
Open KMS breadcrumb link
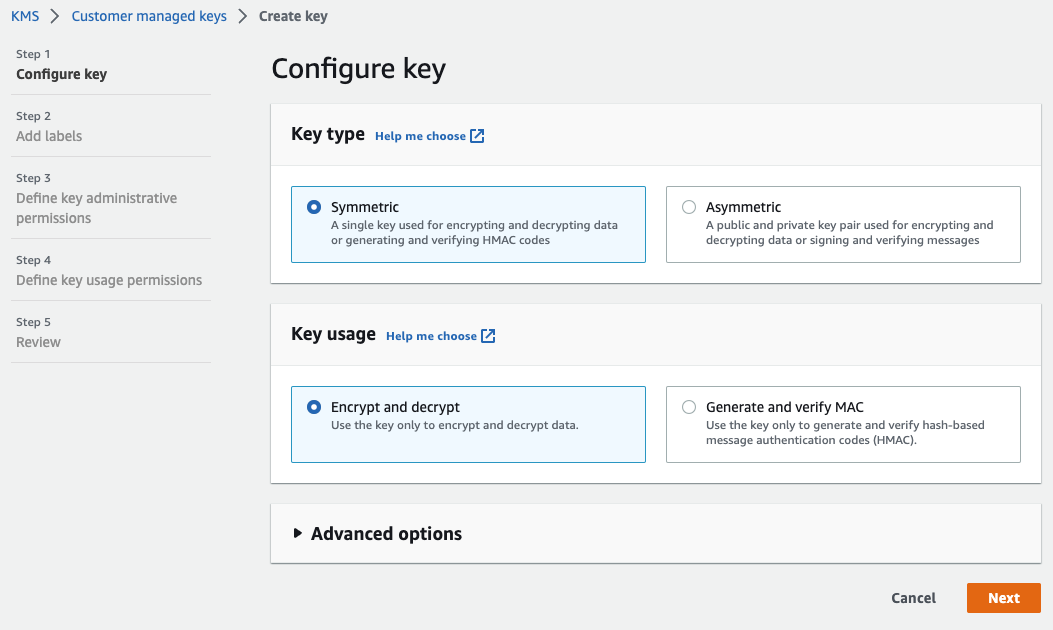25,16
